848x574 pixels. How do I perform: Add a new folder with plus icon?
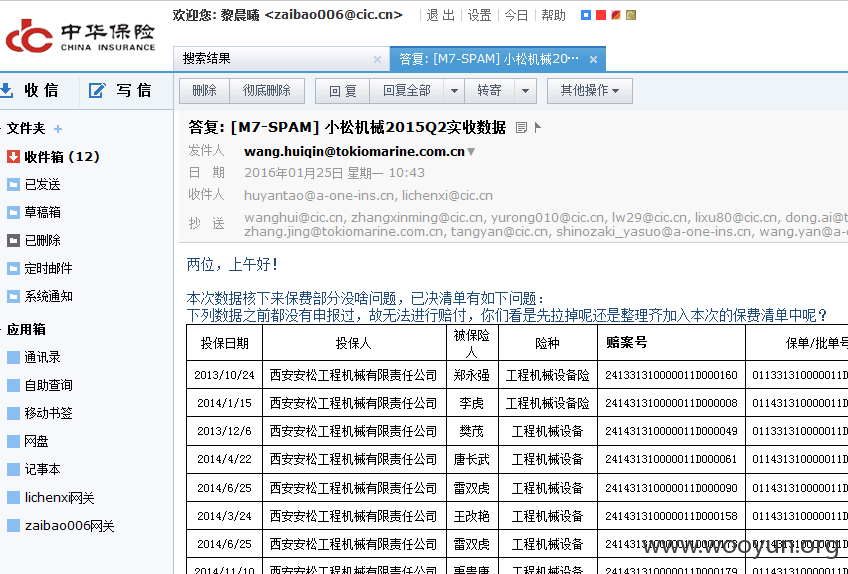58,129
